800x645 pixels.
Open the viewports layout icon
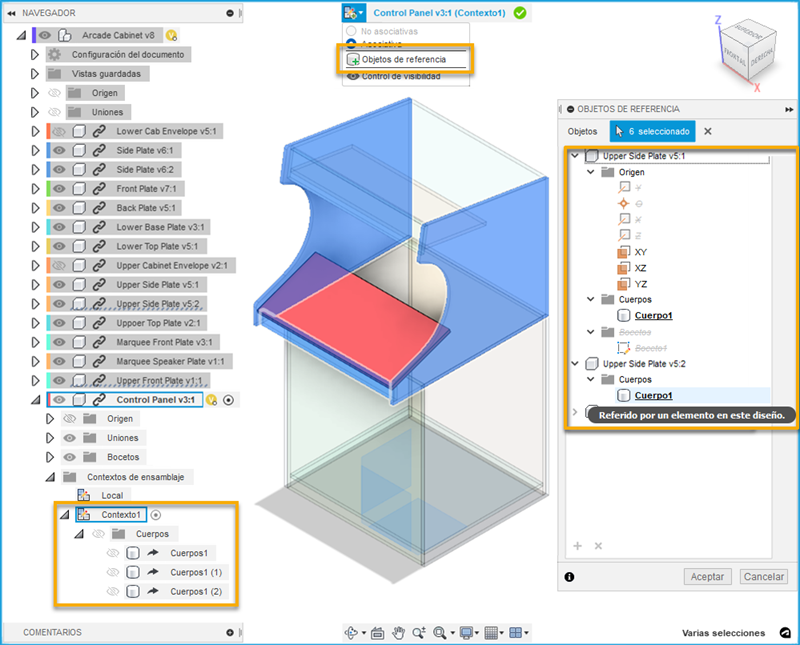pyautogui.click(x=516, y=633)
